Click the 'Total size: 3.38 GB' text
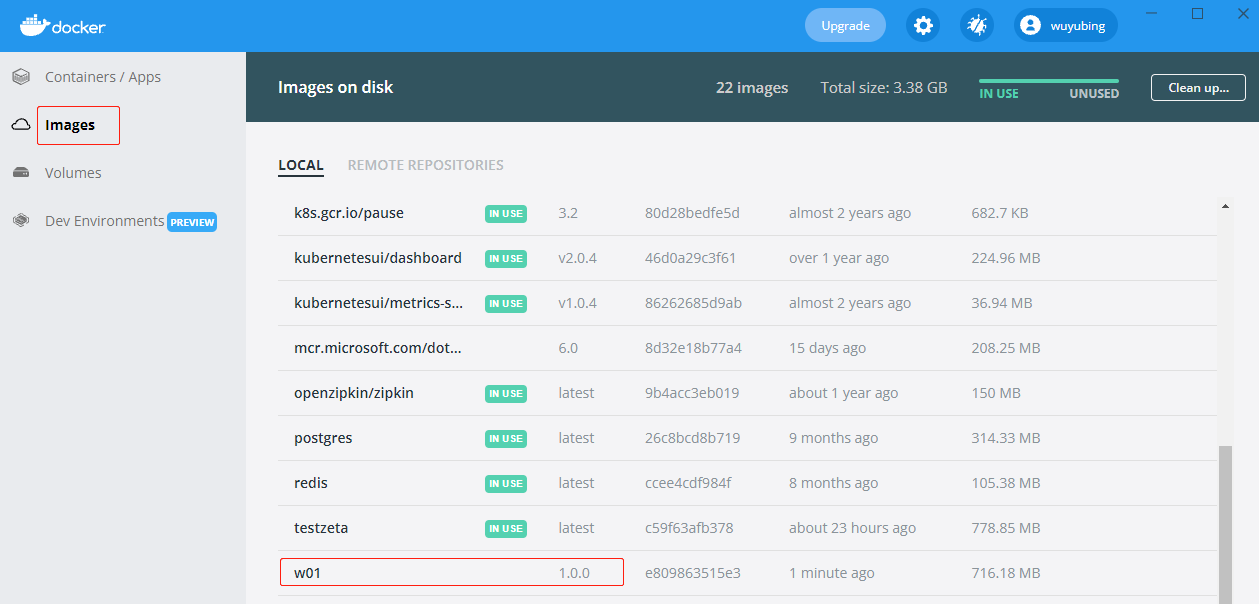Screen dimensions: 1259x604 point(884,88)
